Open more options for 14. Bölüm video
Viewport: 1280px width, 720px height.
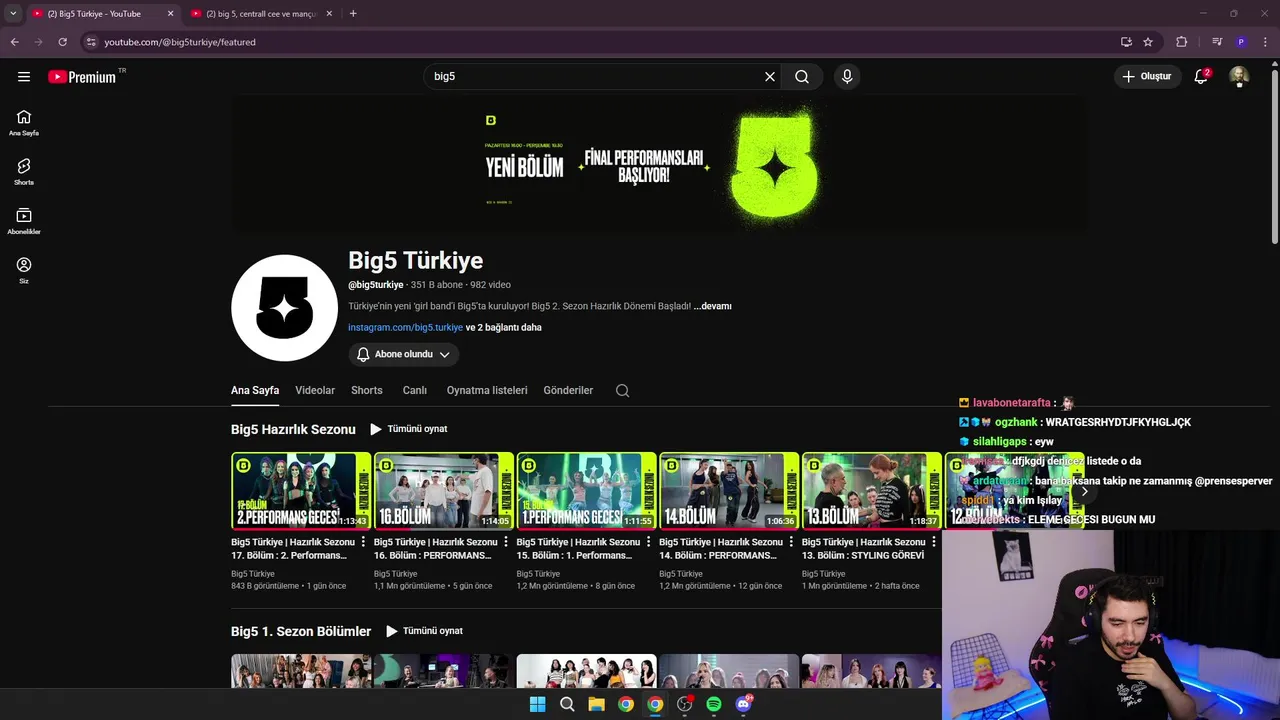(791, 542)
